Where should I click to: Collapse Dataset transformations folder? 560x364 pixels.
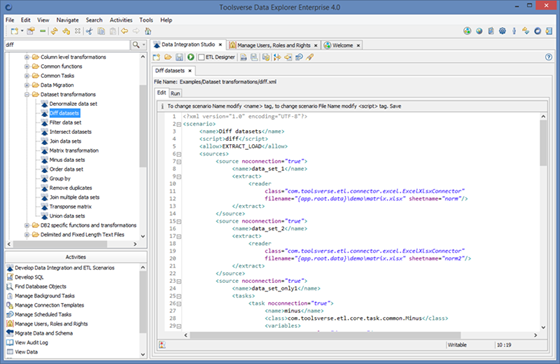point(27,95)
